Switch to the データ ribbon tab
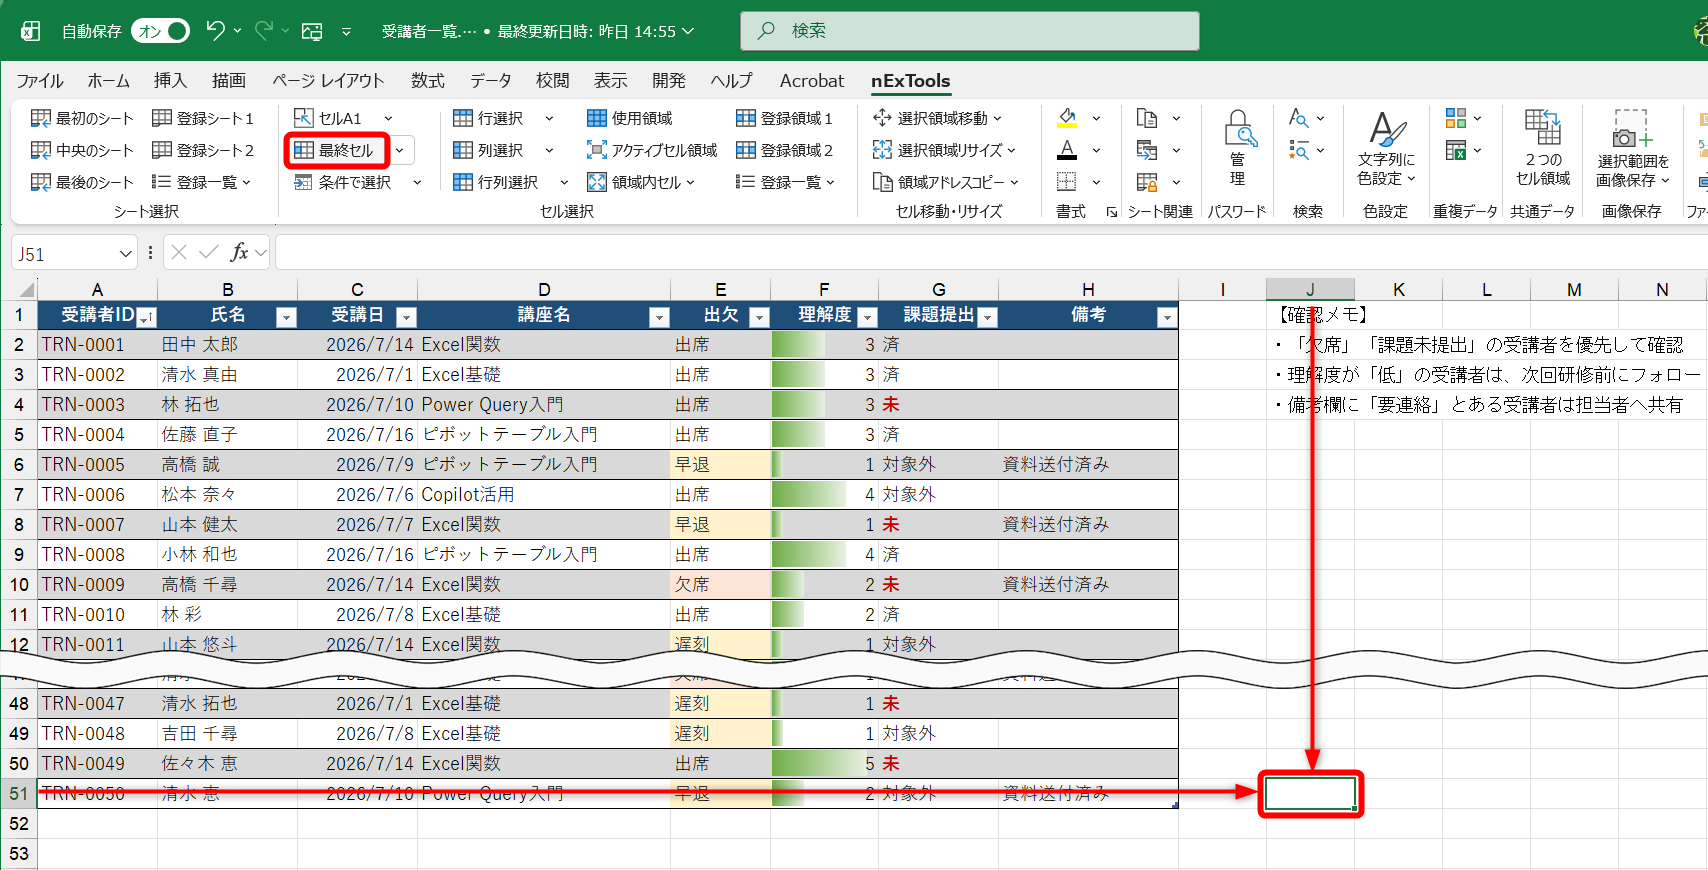The width and height of the screenshot is (1708, 870). 491,81
